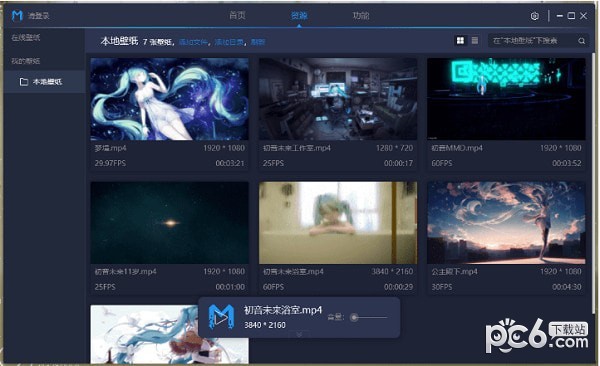Click the blue M app logo
The image size is (600, 366).
point(17,15)
